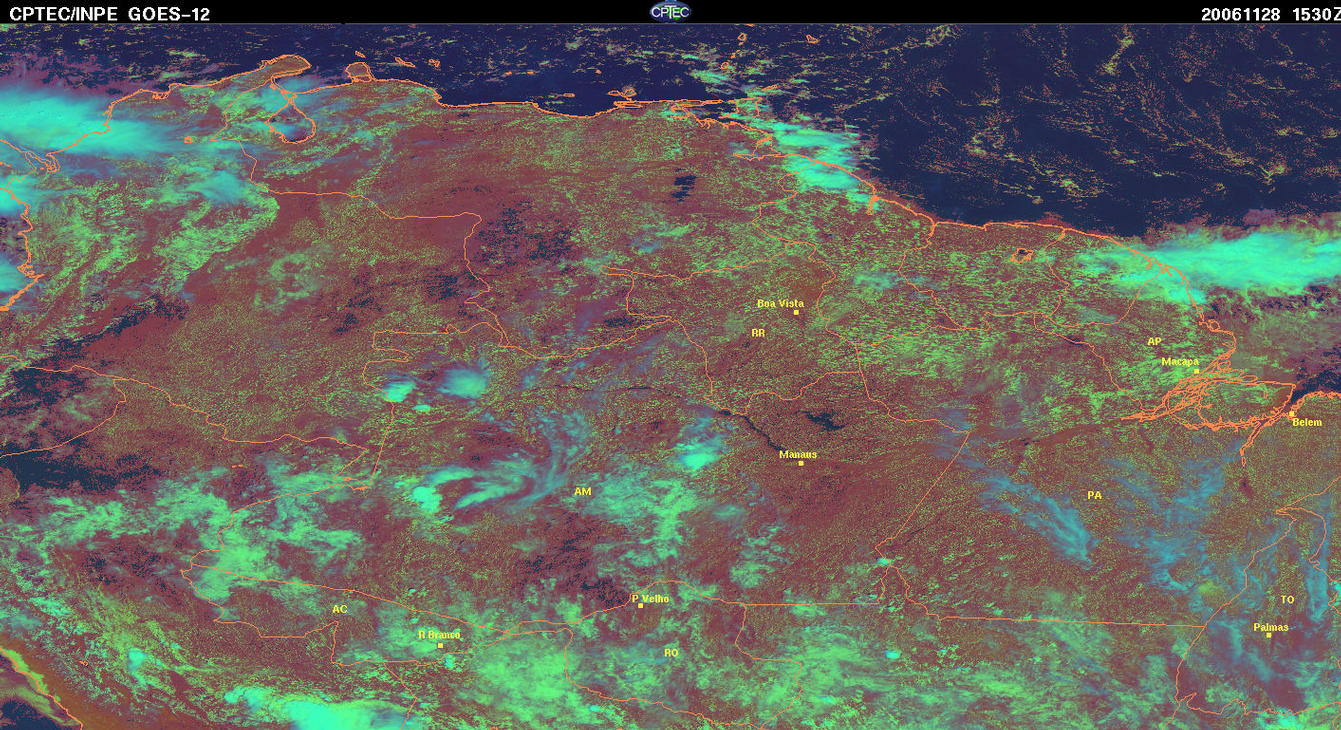The height and width of the screenshot is (730, 1341).
Task: Click the Manaus city label
Action: (798, 454)
